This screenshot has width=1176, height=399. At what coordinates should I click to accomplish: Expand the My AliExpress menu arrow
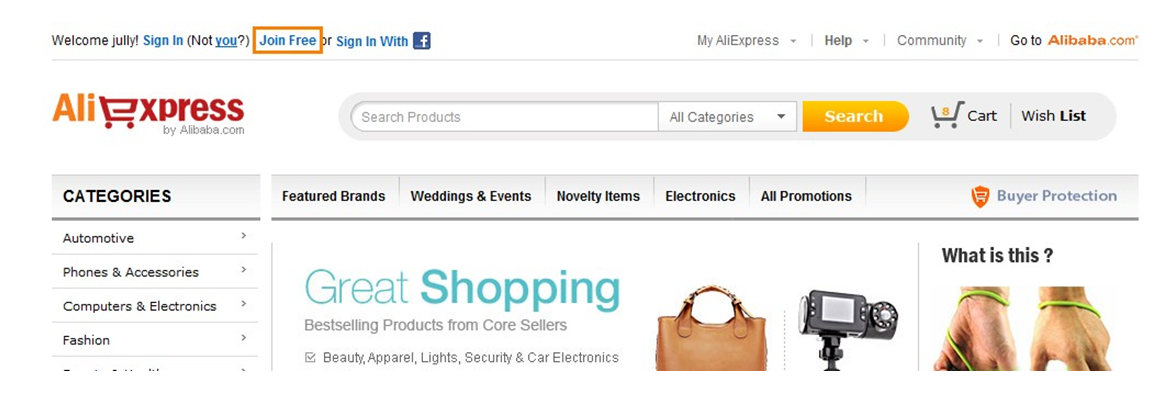coord(794,41)
